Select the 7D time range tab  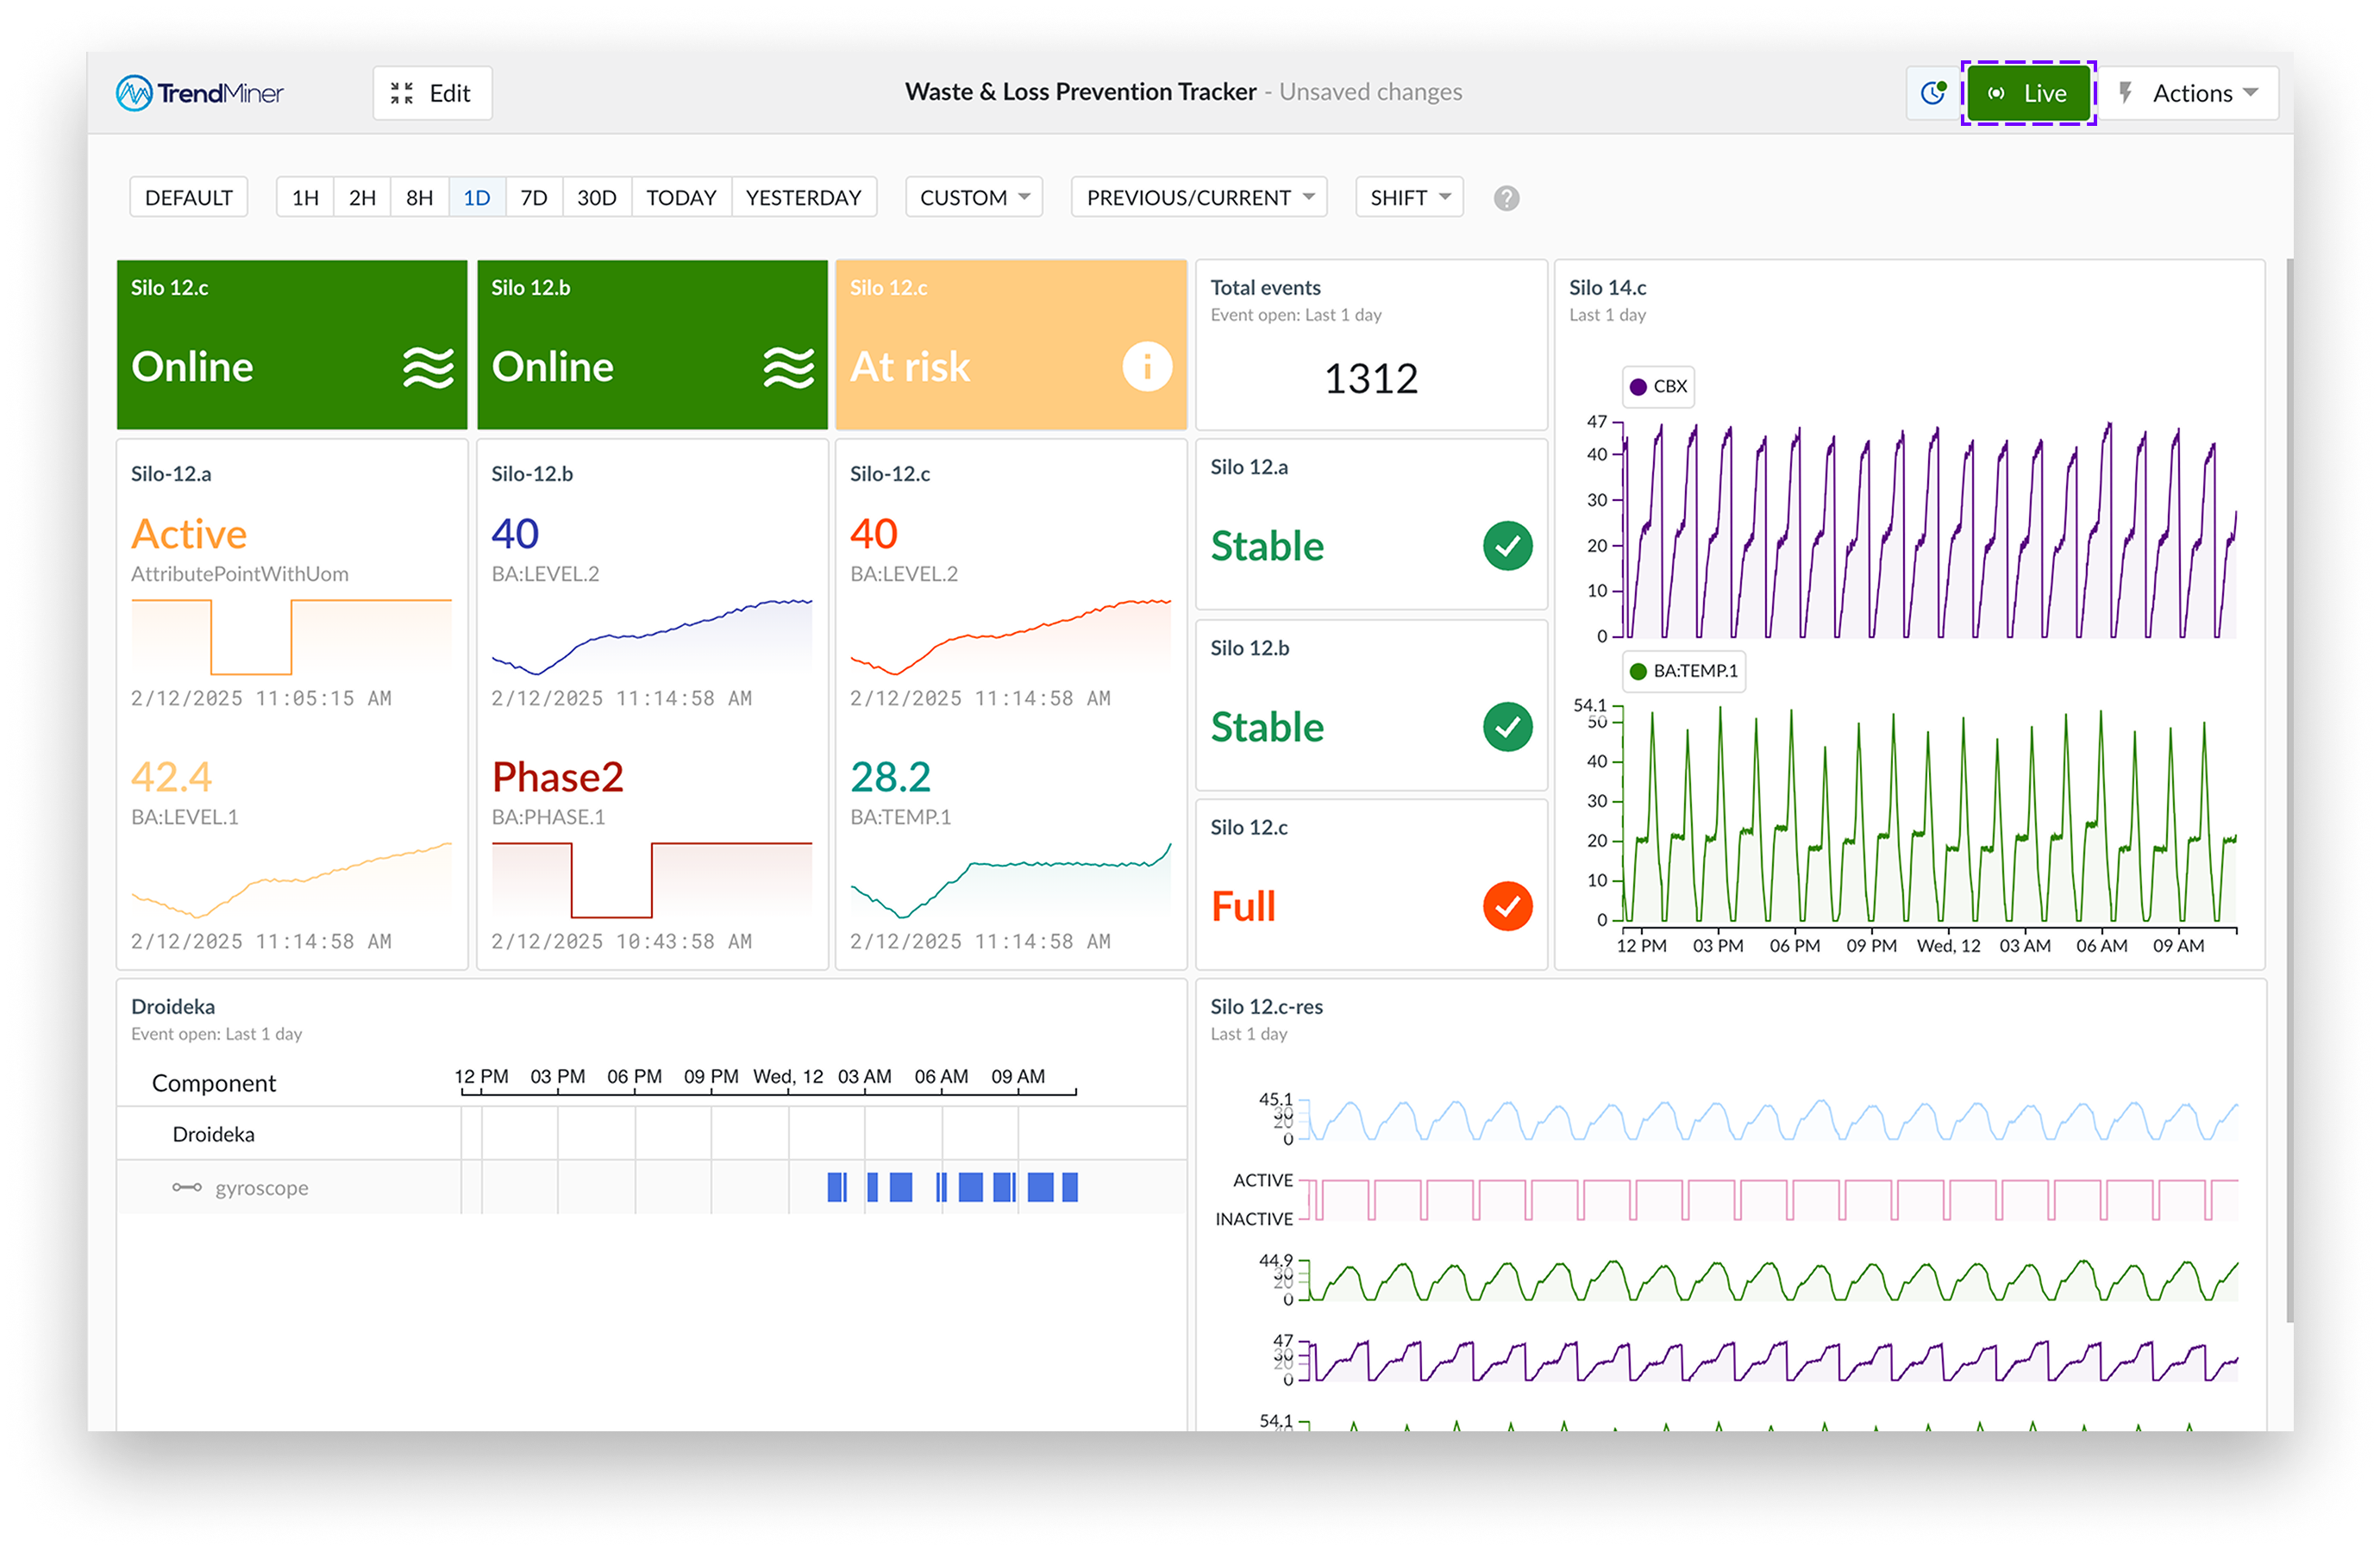tap(534, 197)
